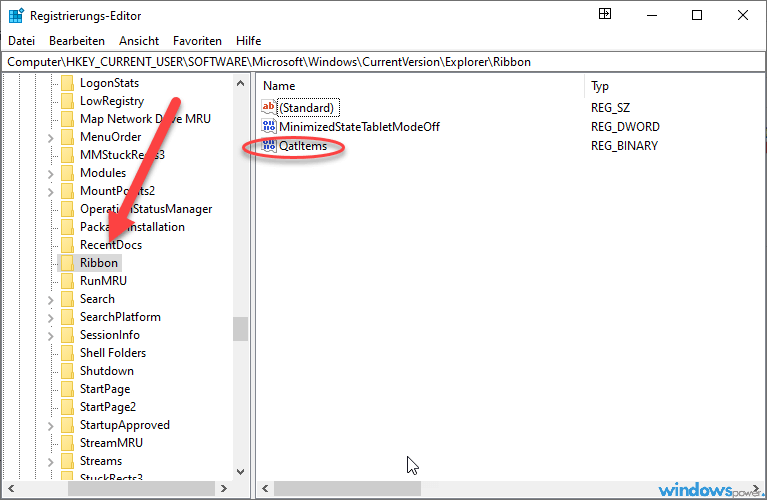Select the StartupApproved key
This screenshot has height=500, width=767.
(125, 425)
